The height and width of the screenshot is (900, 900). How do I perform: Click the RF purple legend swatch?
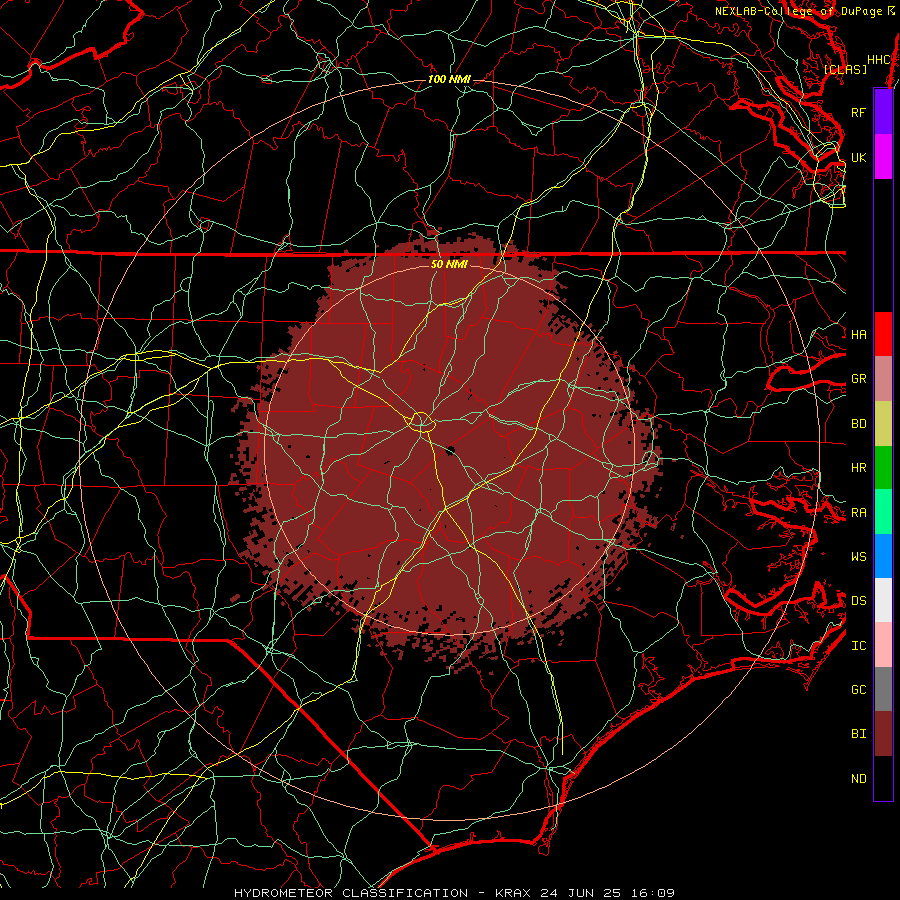[x=883, y=112]
